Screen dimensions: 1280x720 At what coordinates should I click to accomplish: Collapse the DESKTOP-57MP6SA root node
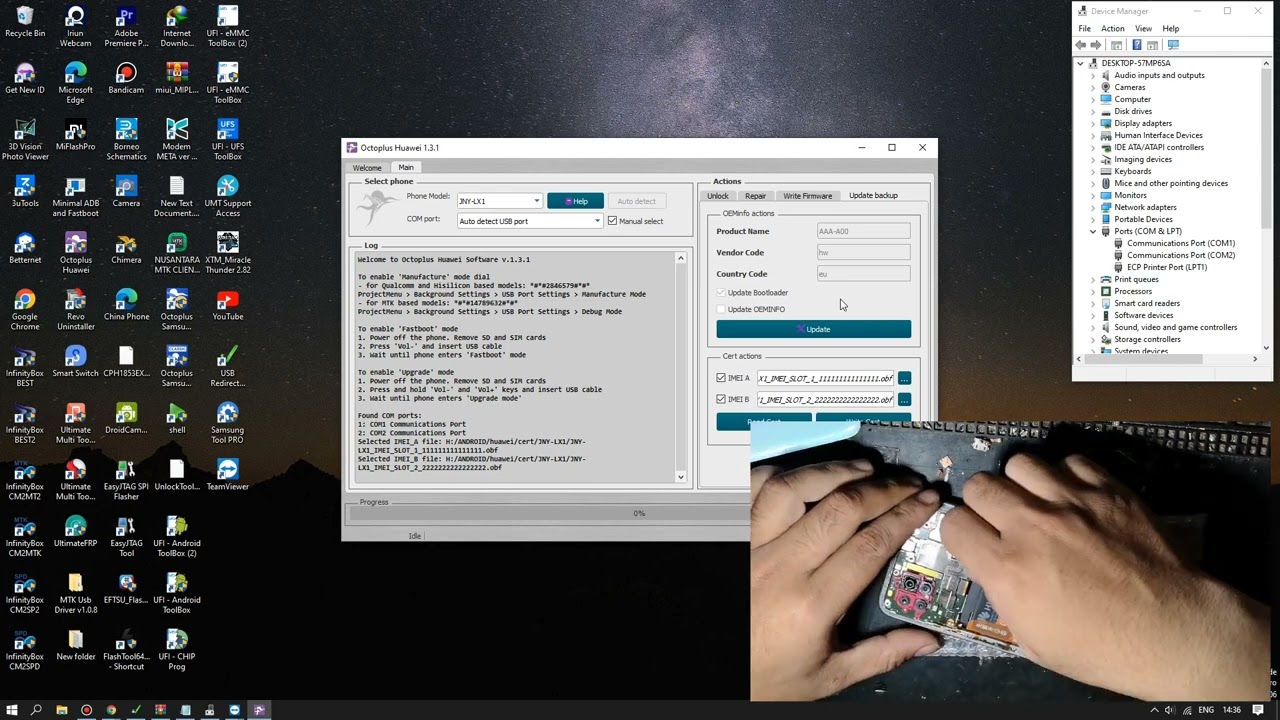pyautogui.click(x=1080, y=63)
